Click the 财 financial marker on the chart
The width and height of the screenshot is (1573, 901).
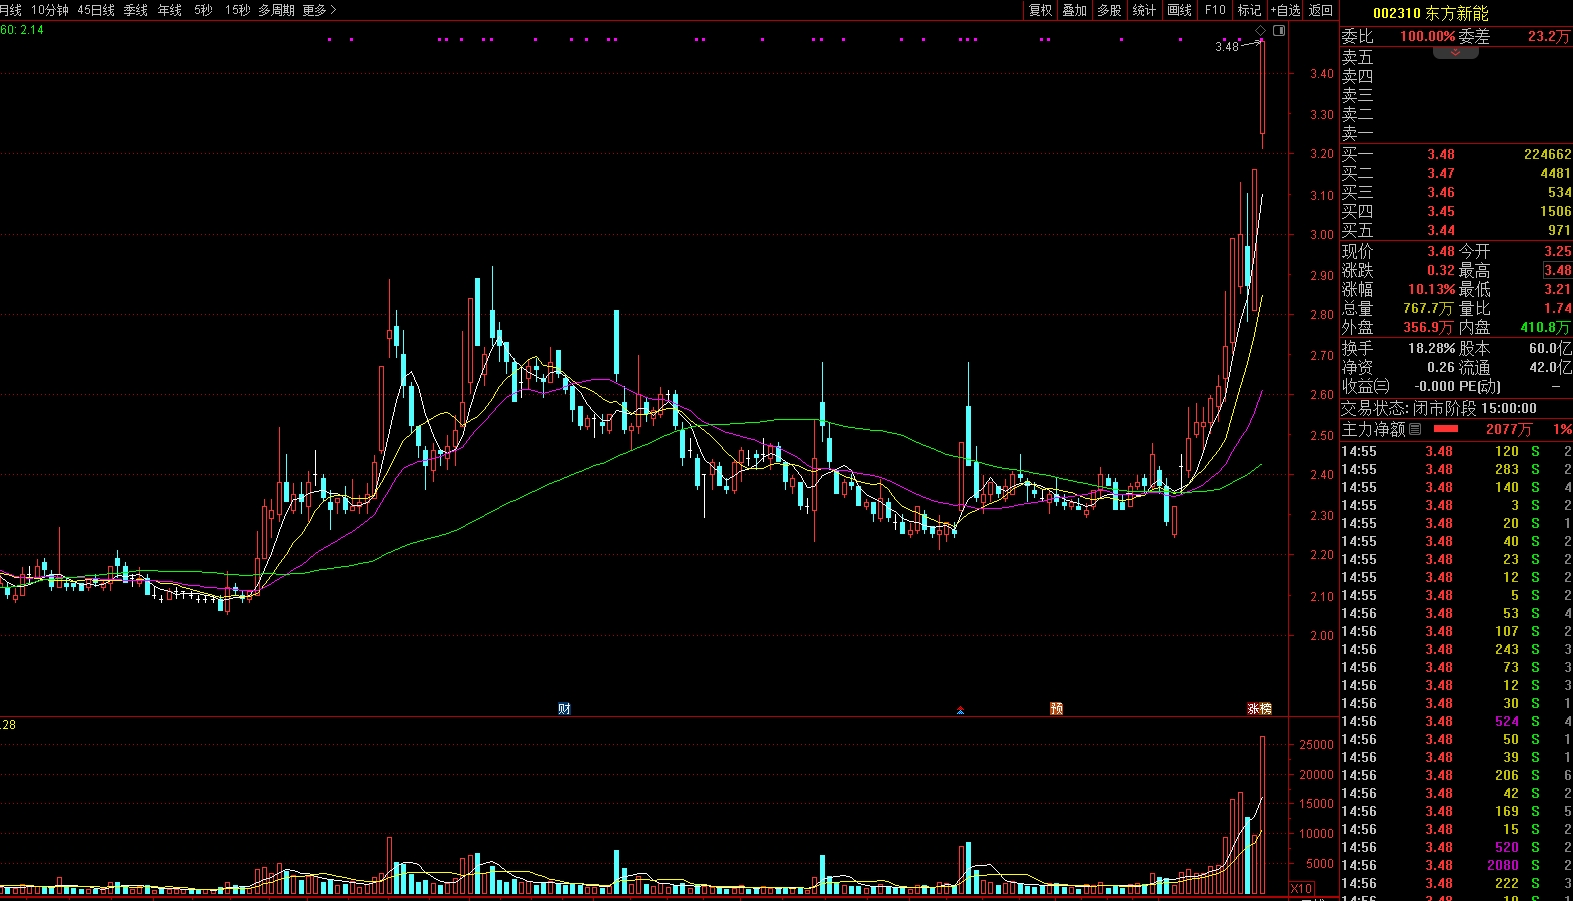point(564,709)
